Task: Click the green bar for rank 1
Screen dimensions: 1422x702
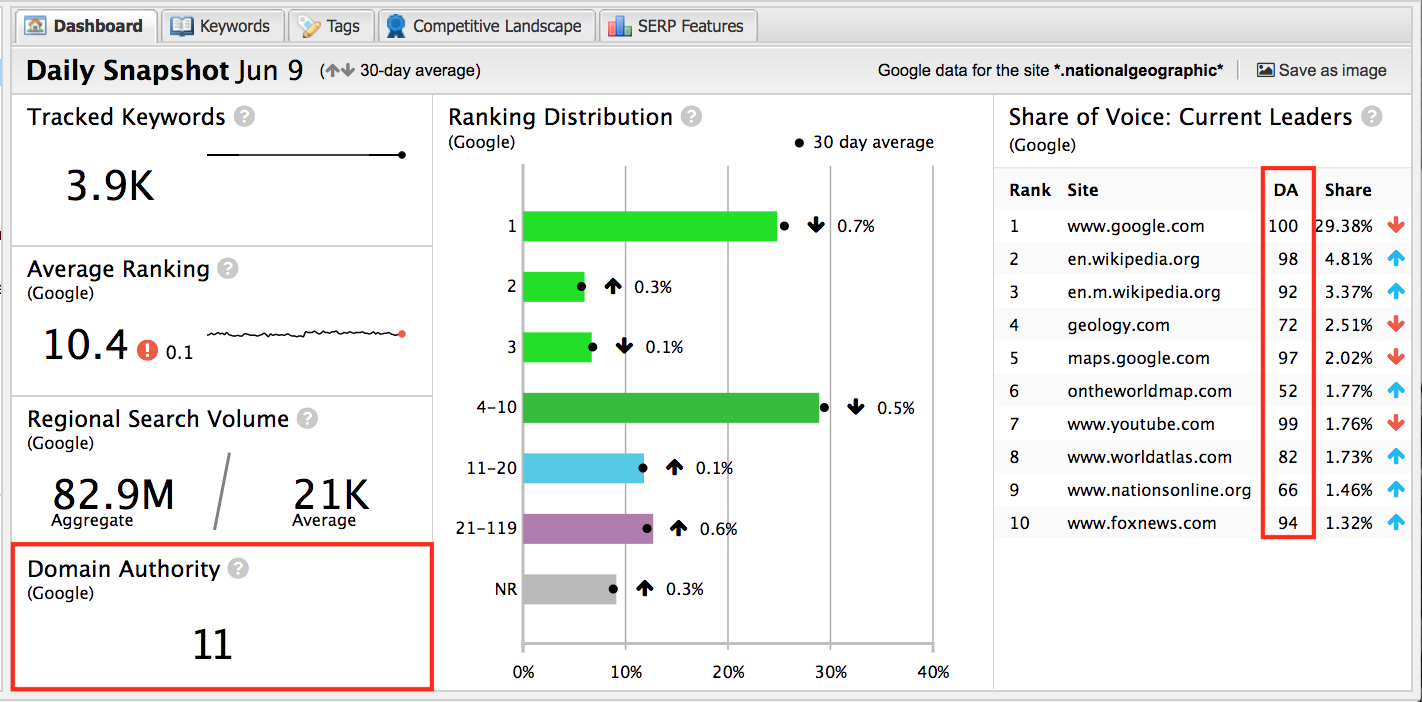Action: click(x=650, y=226)
